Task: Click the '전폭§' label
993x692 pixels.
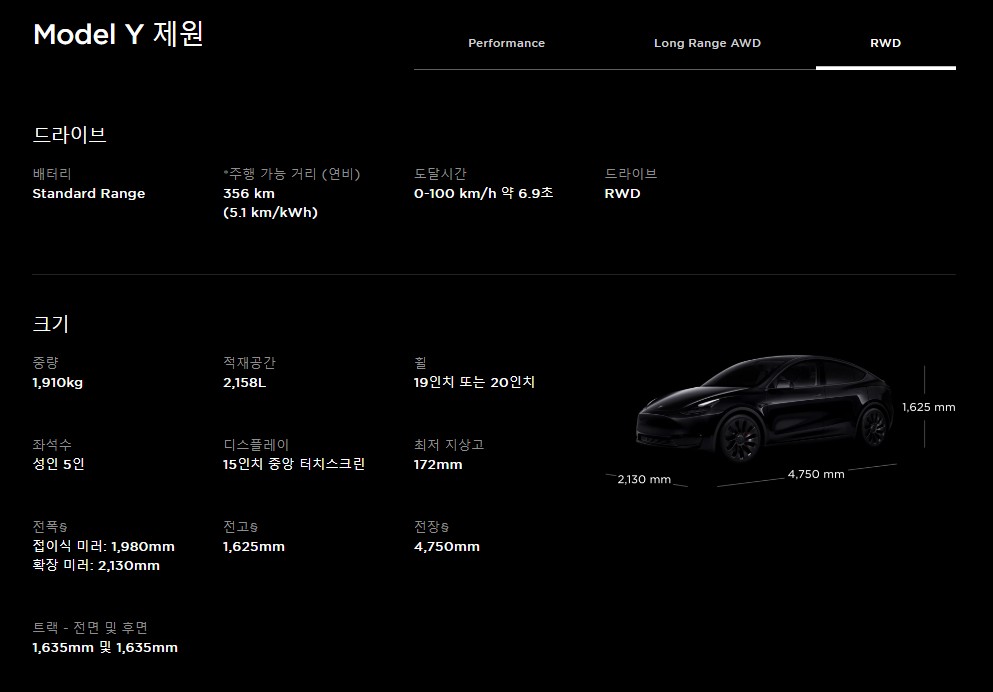Action: point(50,527)
